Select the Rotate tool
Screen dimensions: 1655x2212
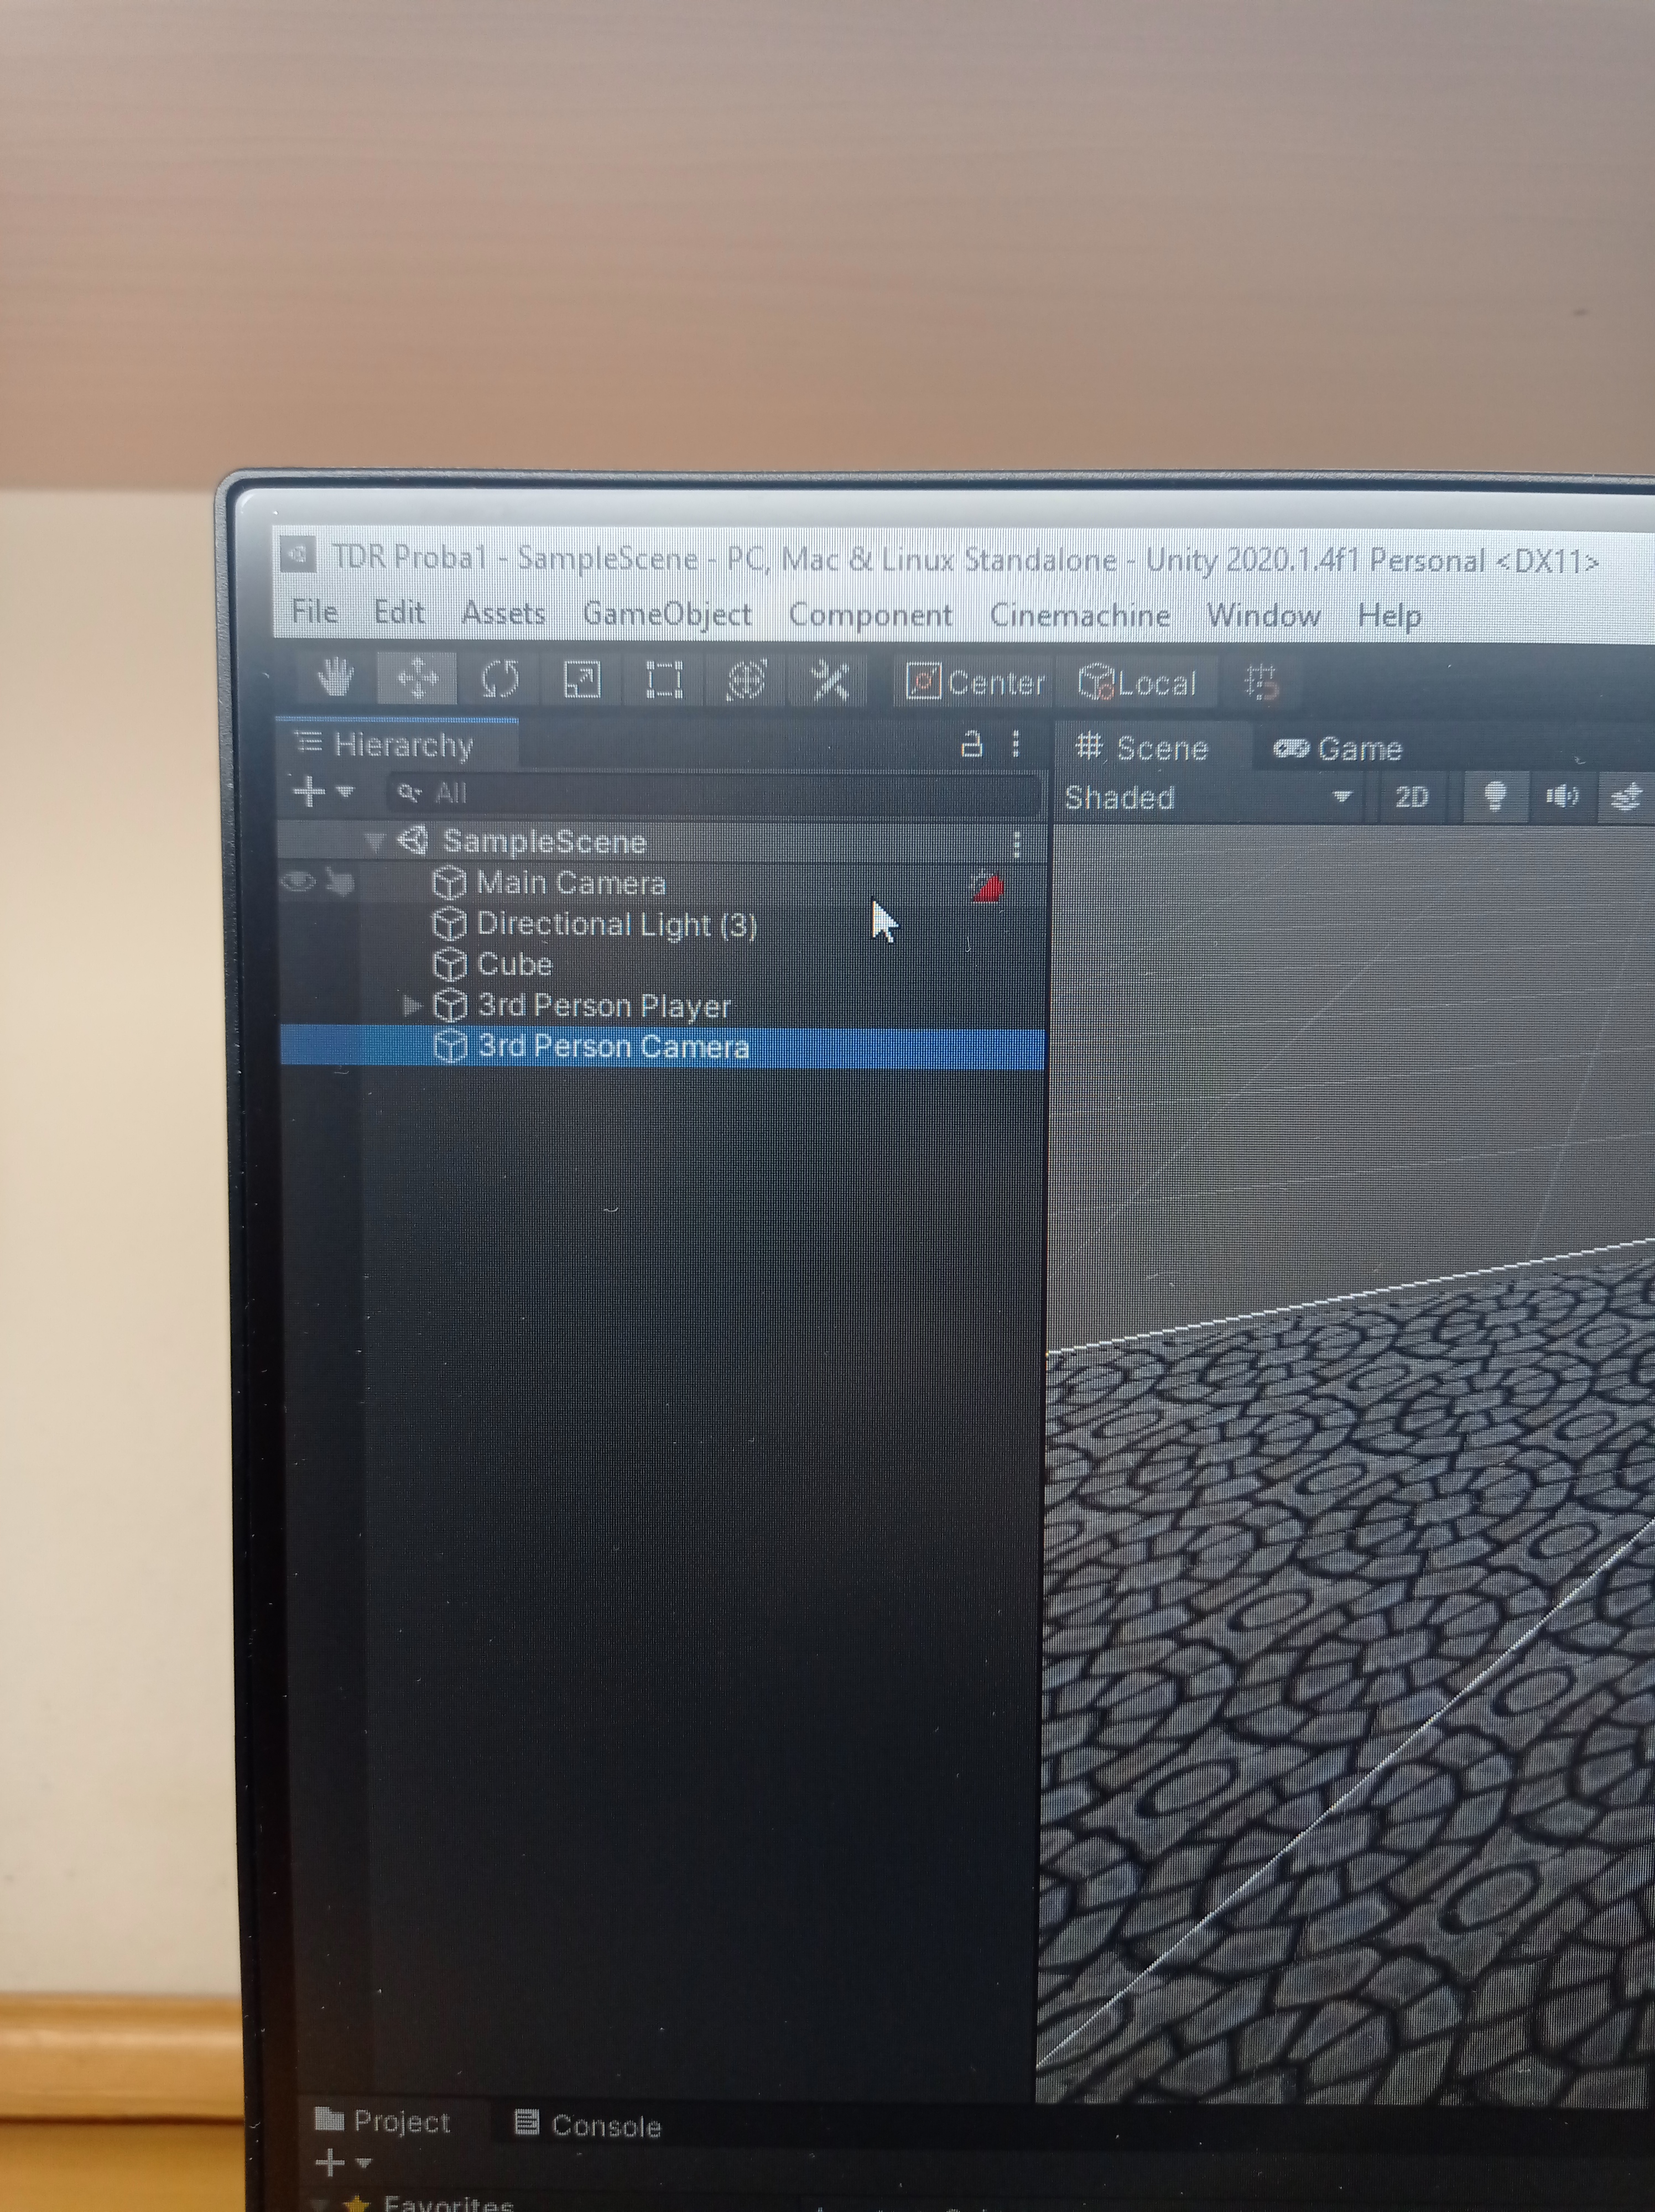[x=499, y=679]
